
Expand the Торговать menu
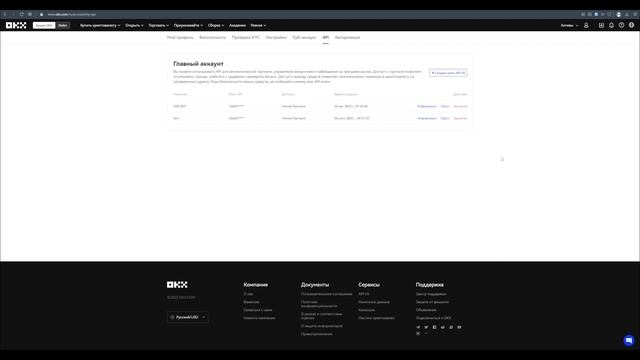coord(159,25)
